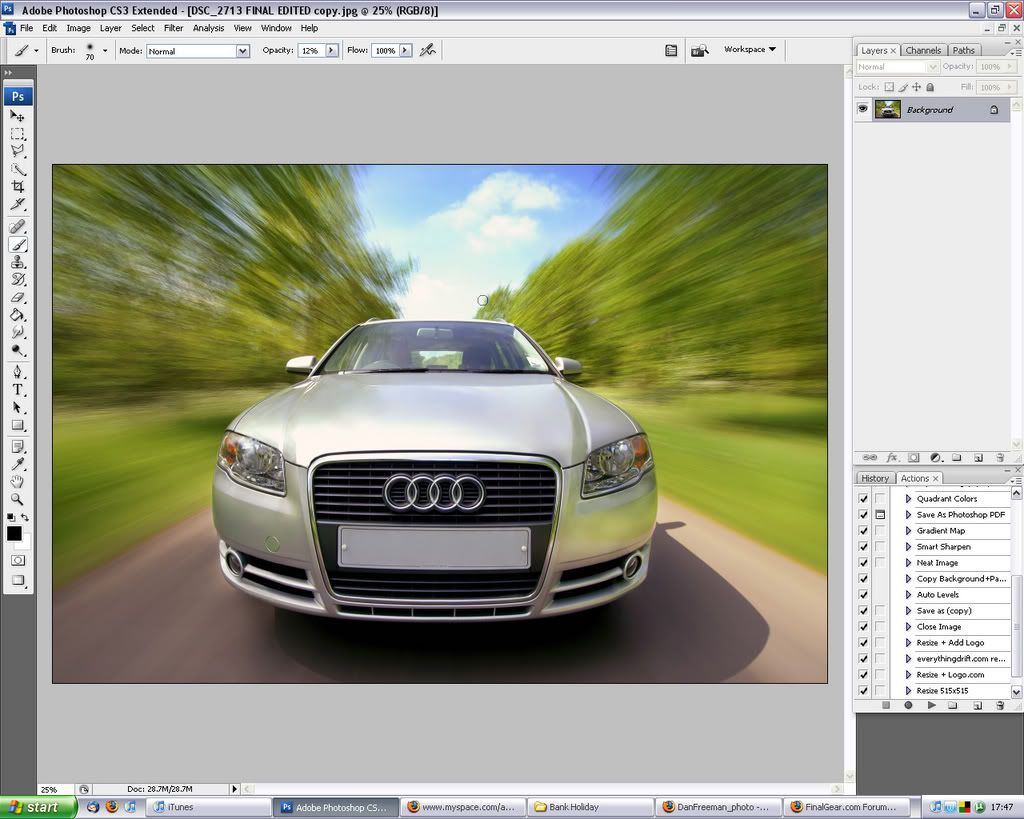Image resolution: width=1024 pixels, height=819 pixels.
Task: Enable airbrush in options bar
Action: [x=428, y=50]
